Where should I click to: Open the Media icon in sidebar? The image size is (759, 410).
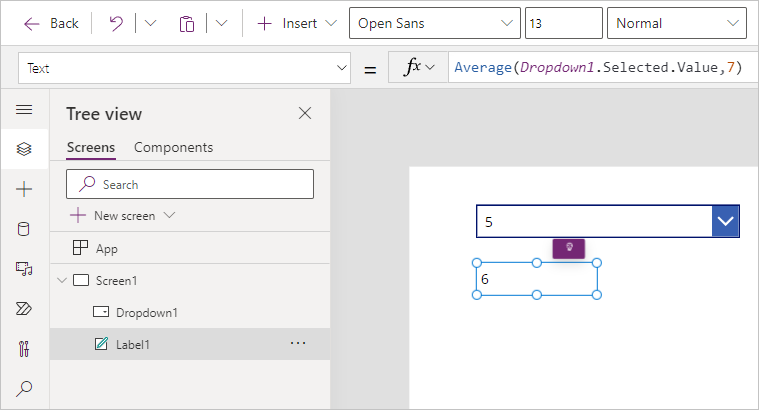pyautogui.click(x=24, y=268)
